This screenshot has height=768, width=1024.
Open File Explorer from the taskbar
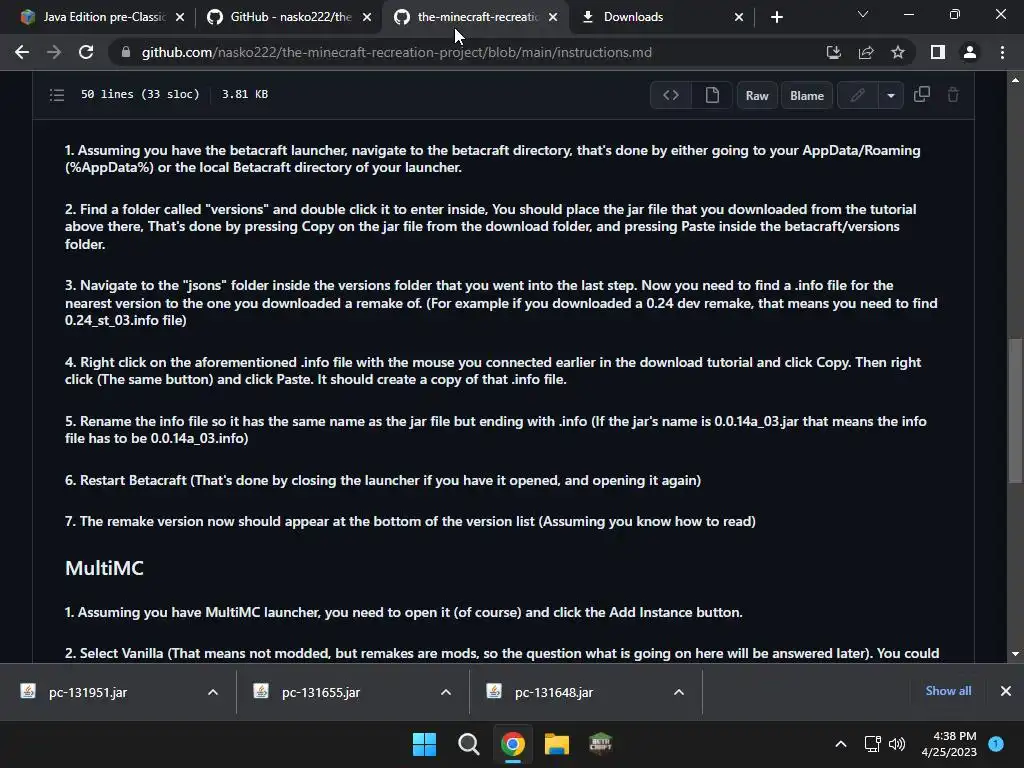coord(556,744)
